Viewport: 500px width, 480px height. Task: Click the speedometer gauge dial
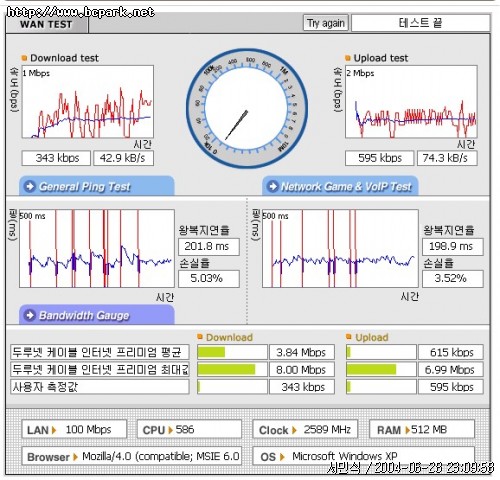point(247,109)
